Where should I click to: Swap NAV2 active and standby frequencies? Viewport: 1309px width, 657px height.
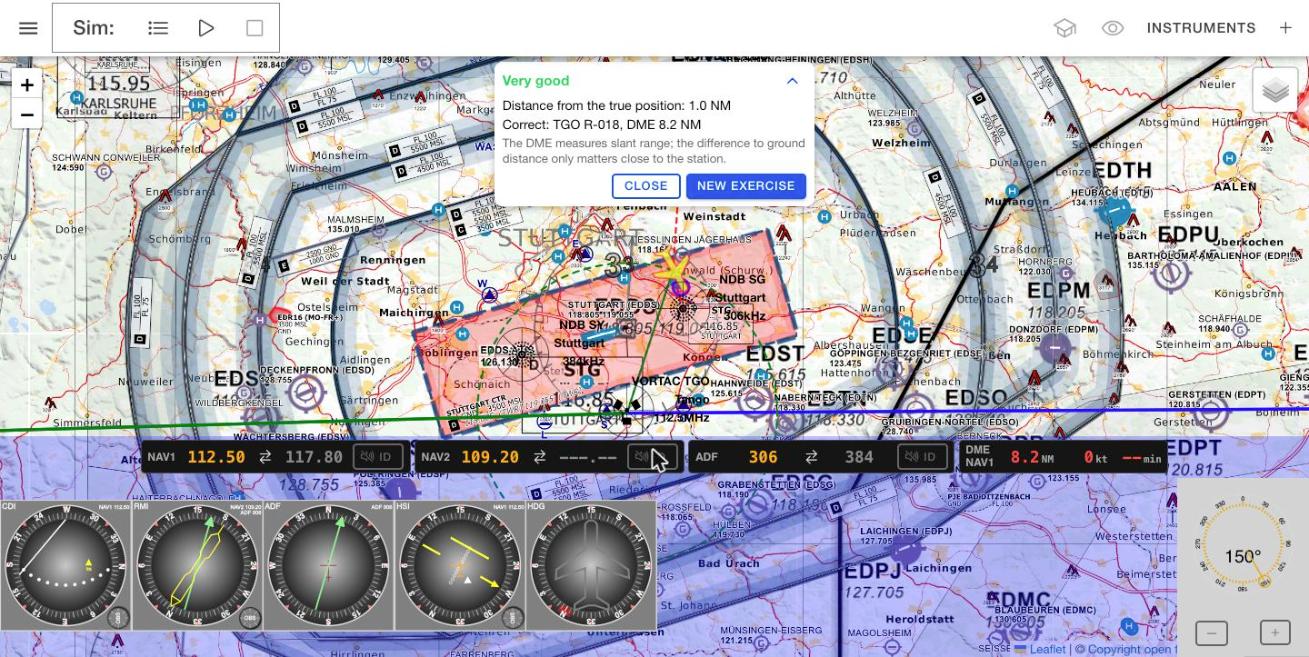(539, 457)
